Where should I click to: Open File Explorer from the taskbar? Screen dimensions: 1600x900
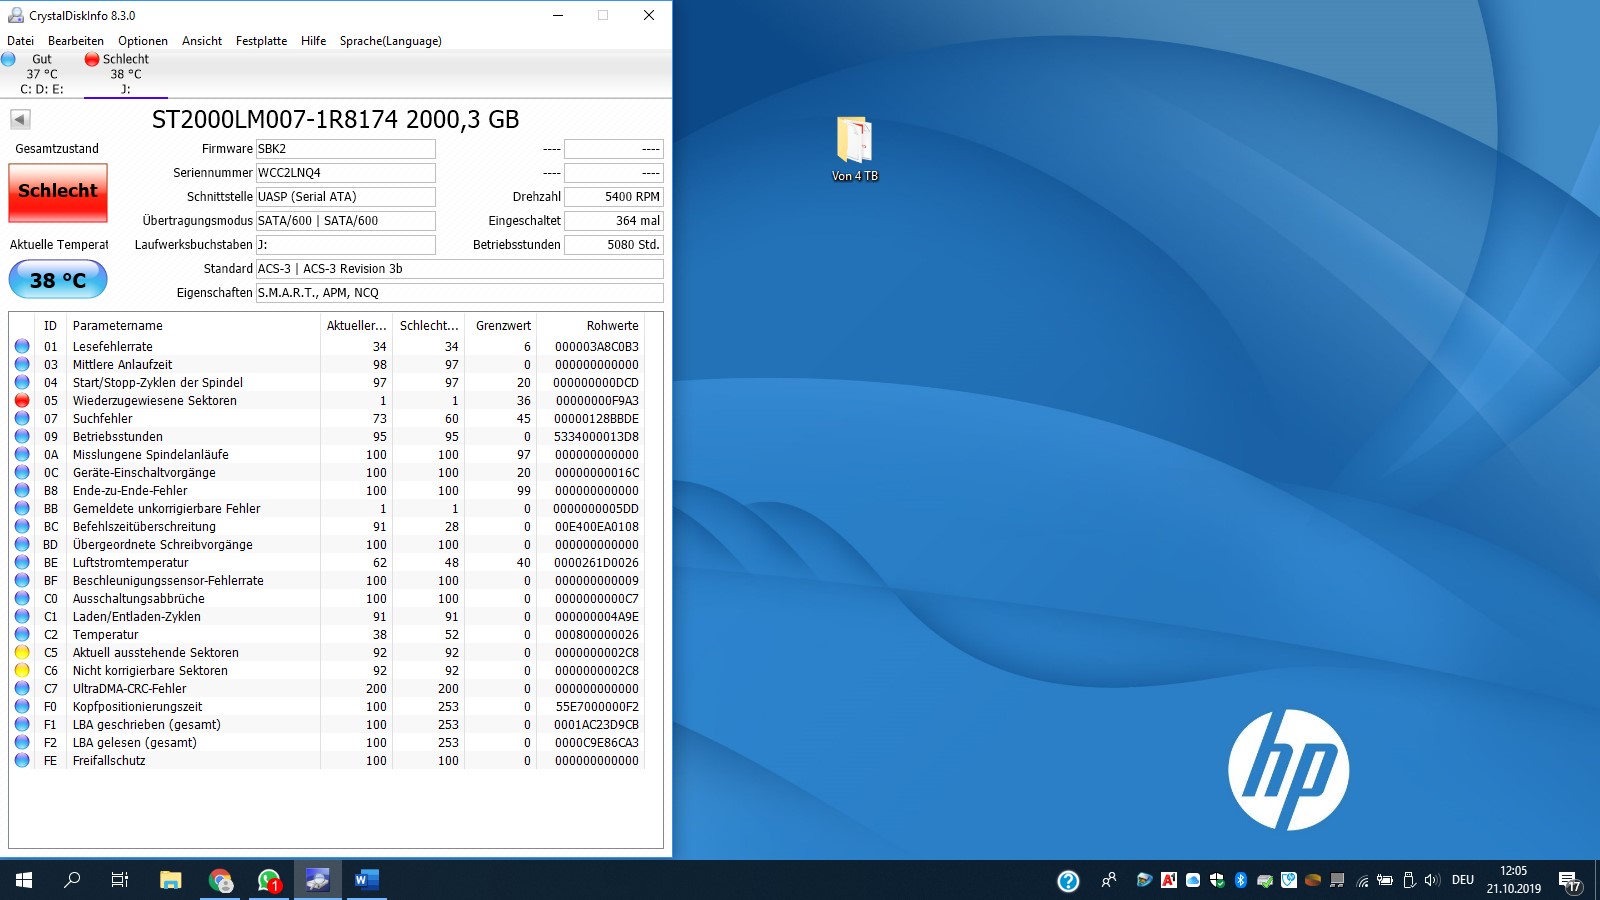tap(171, 880)
